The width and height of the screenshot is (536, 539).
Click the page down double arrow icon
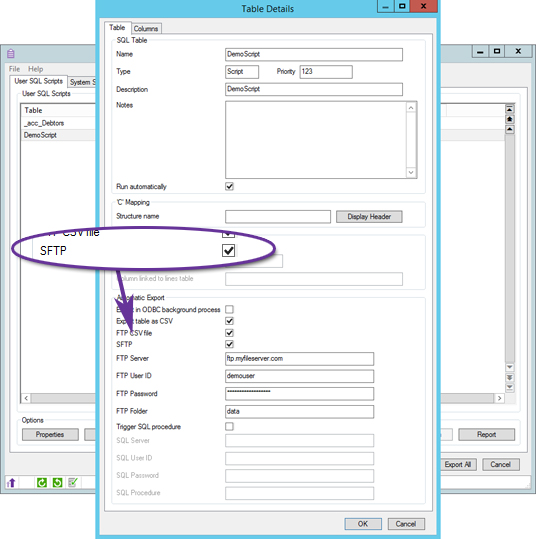pos(510,377)
